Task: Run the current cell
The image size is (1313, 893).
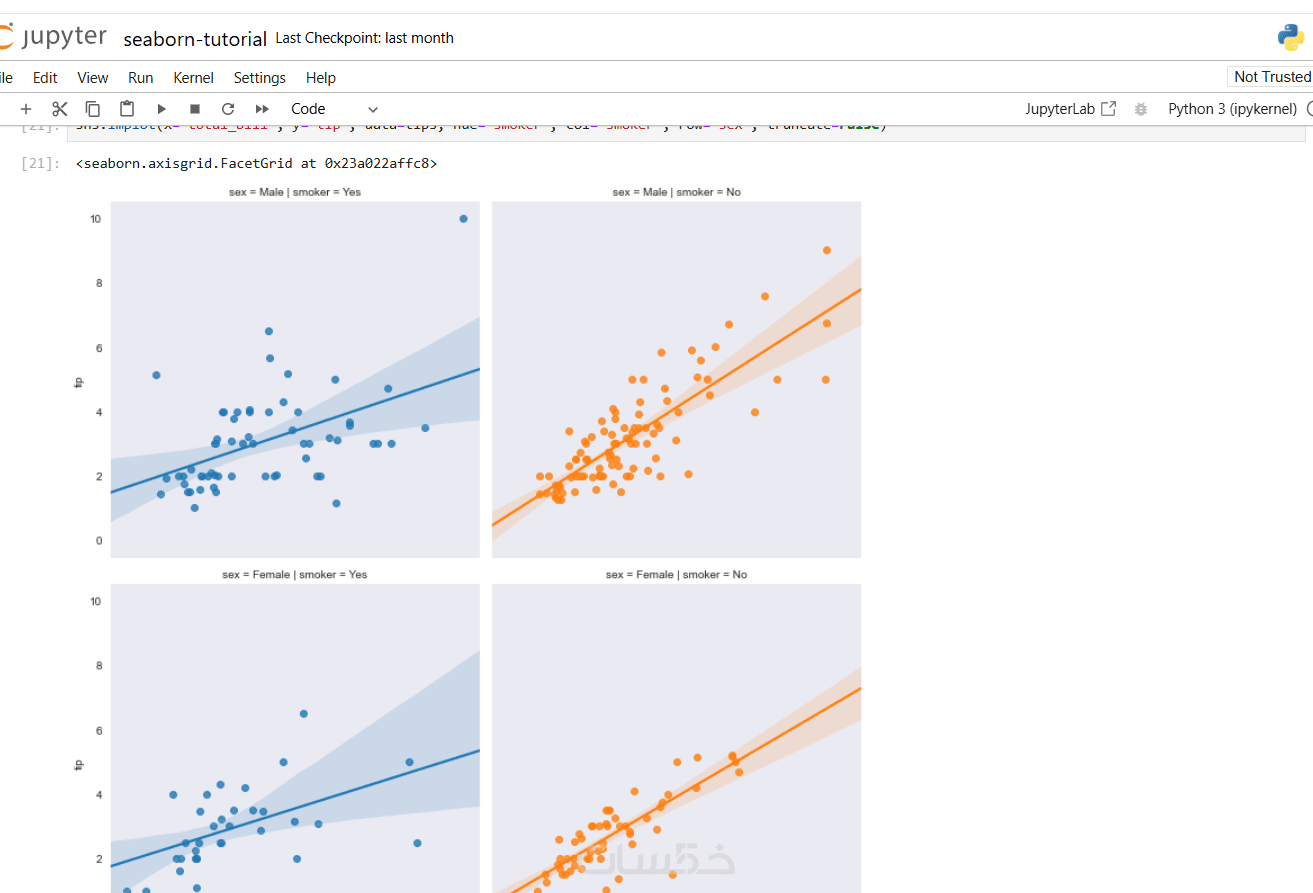Action: 161,109
